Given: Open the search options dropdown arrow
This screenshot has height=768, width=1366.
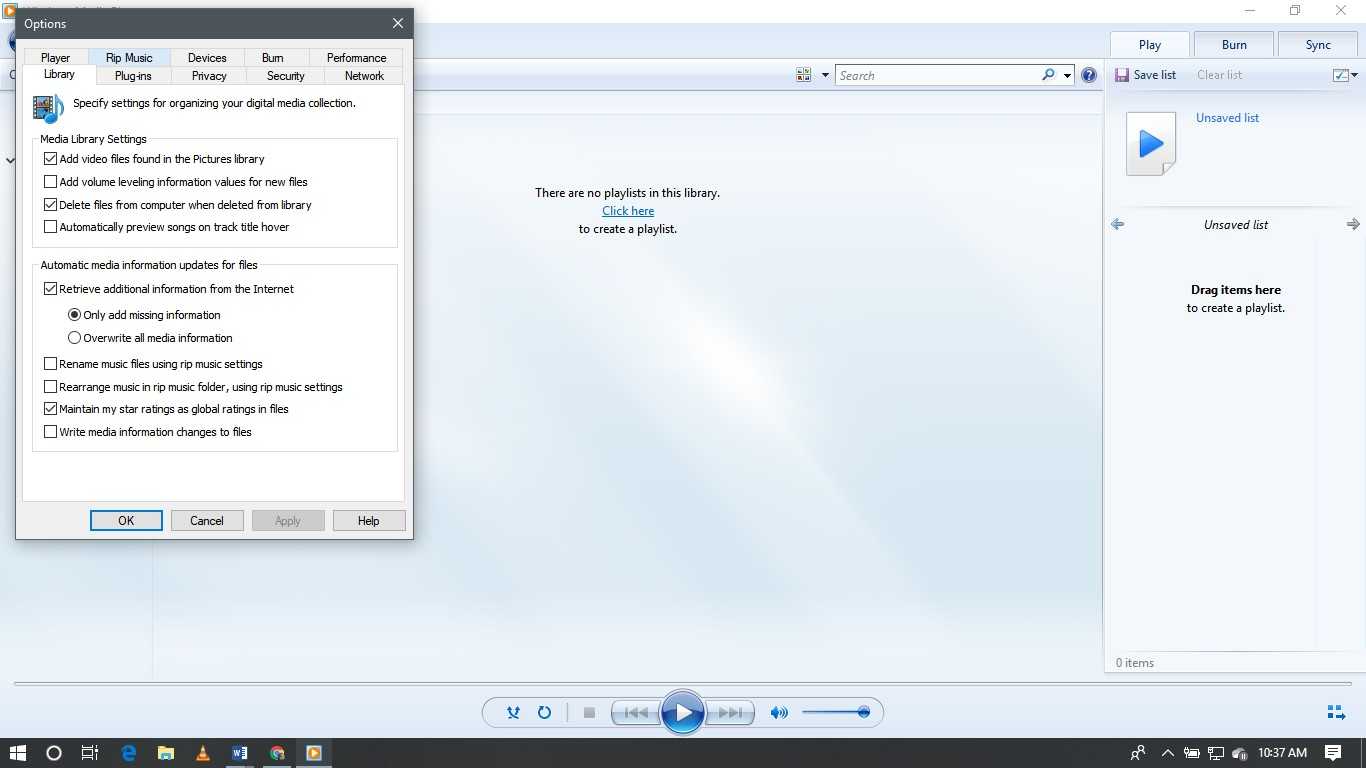Looking at the screenshot, I should (1067, 75).
